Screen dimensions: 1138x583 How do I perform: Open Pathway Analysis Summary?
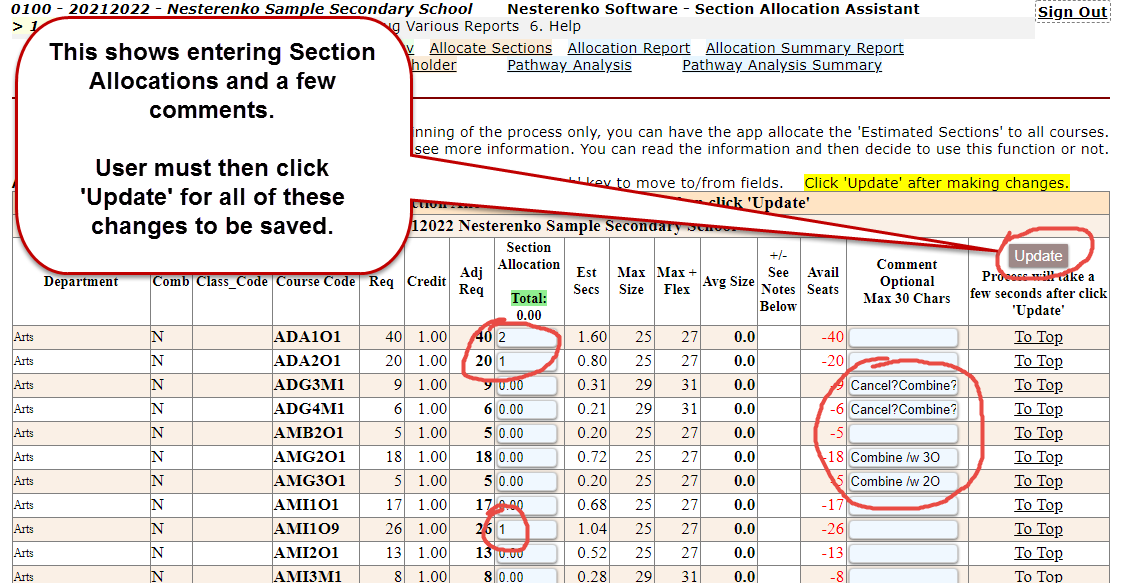(781, 66)
